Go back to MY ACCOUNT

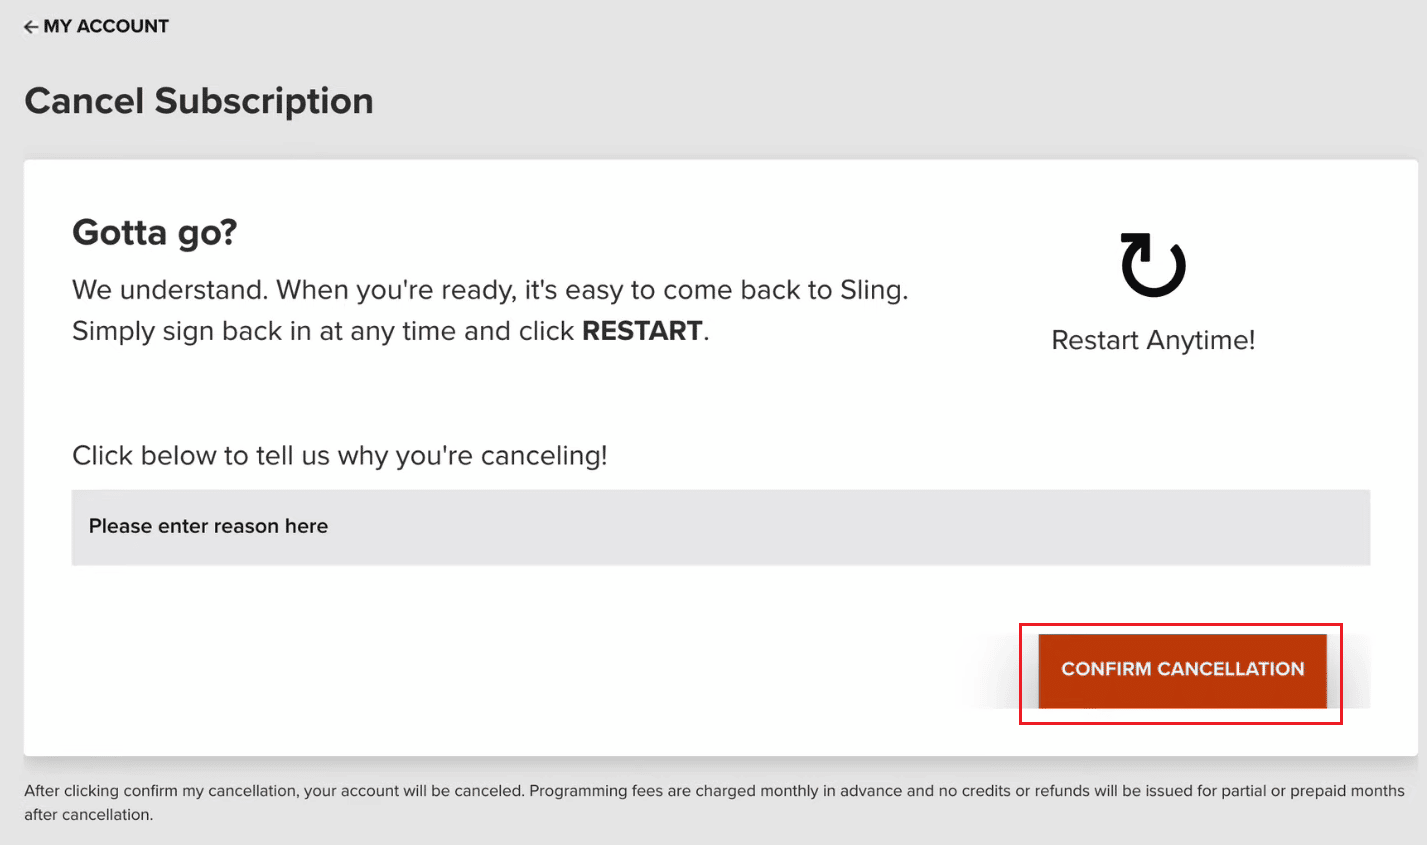tap(106, 27)
